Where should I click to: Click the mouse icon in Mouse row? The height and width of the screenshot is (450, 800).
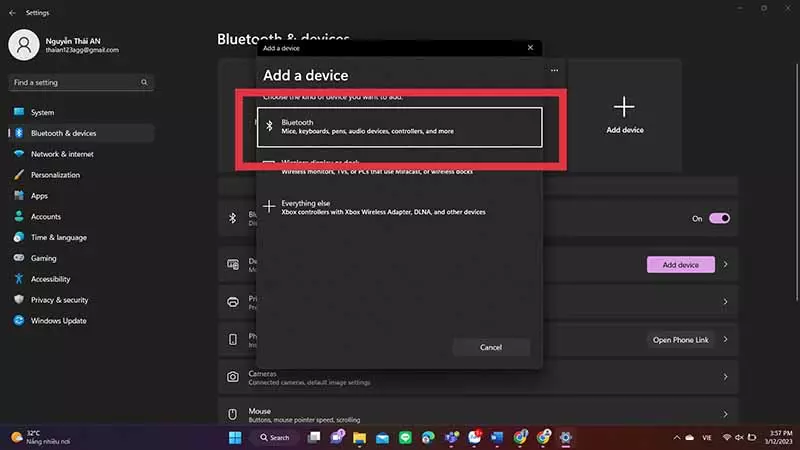pyautogui.click(x=233, y=414)
